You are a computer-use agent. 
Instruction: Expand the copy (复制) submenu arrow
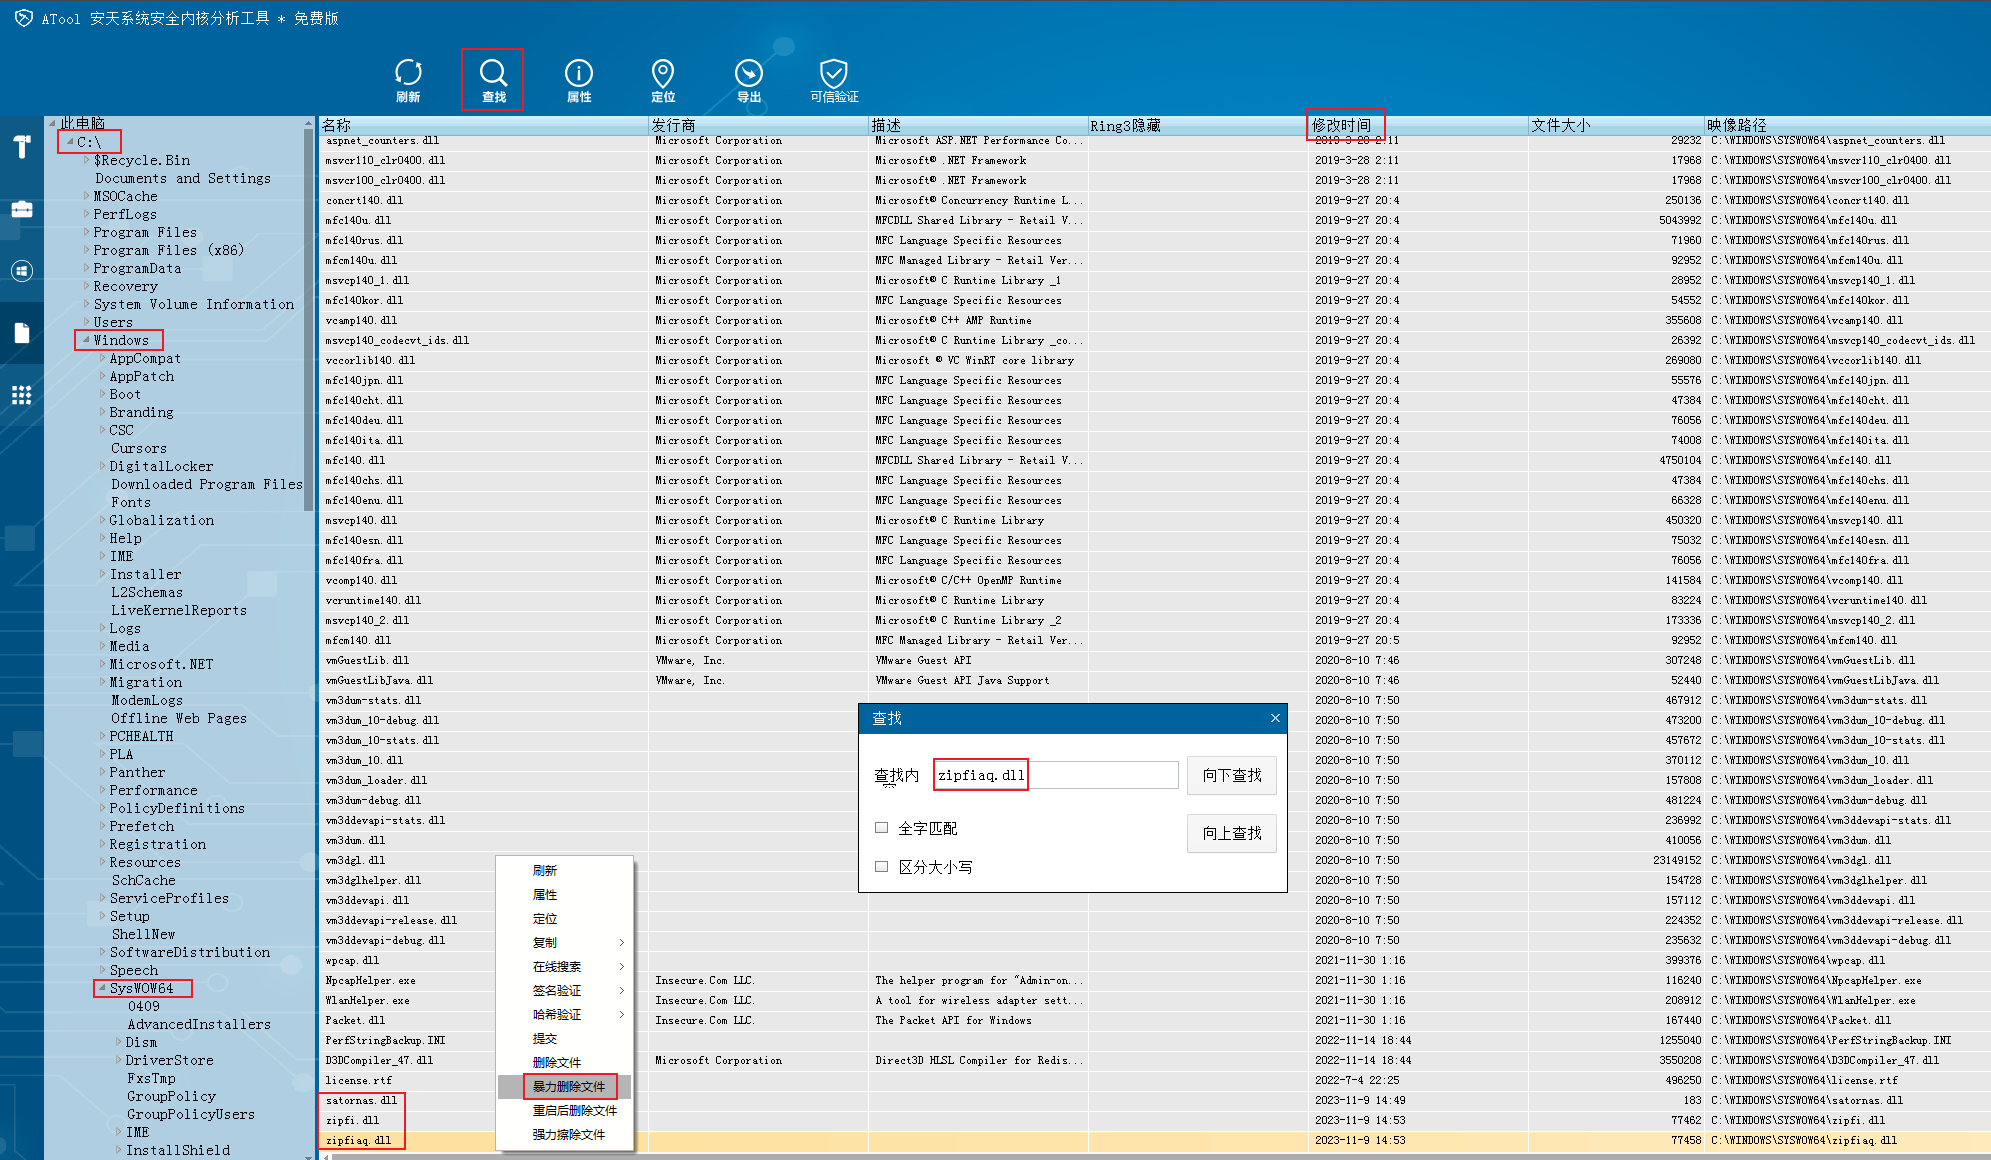click(x=621, y=943)
